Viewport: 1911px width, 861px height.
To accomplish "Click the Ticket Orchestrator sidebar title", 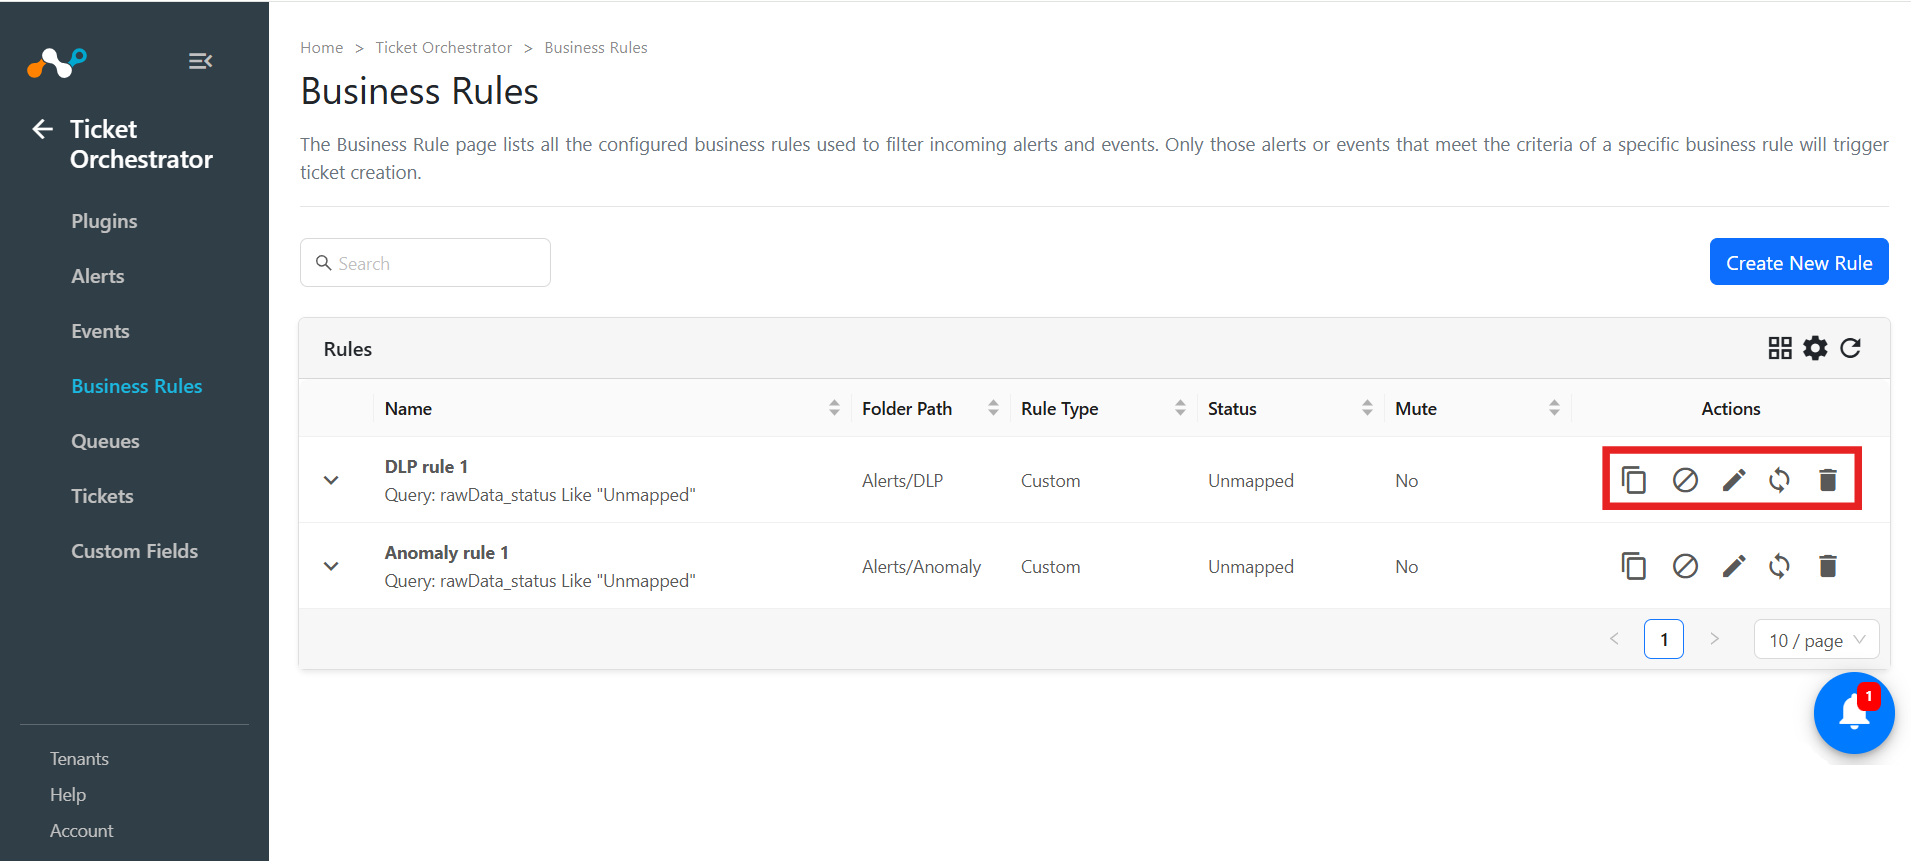I will (141, 144).
